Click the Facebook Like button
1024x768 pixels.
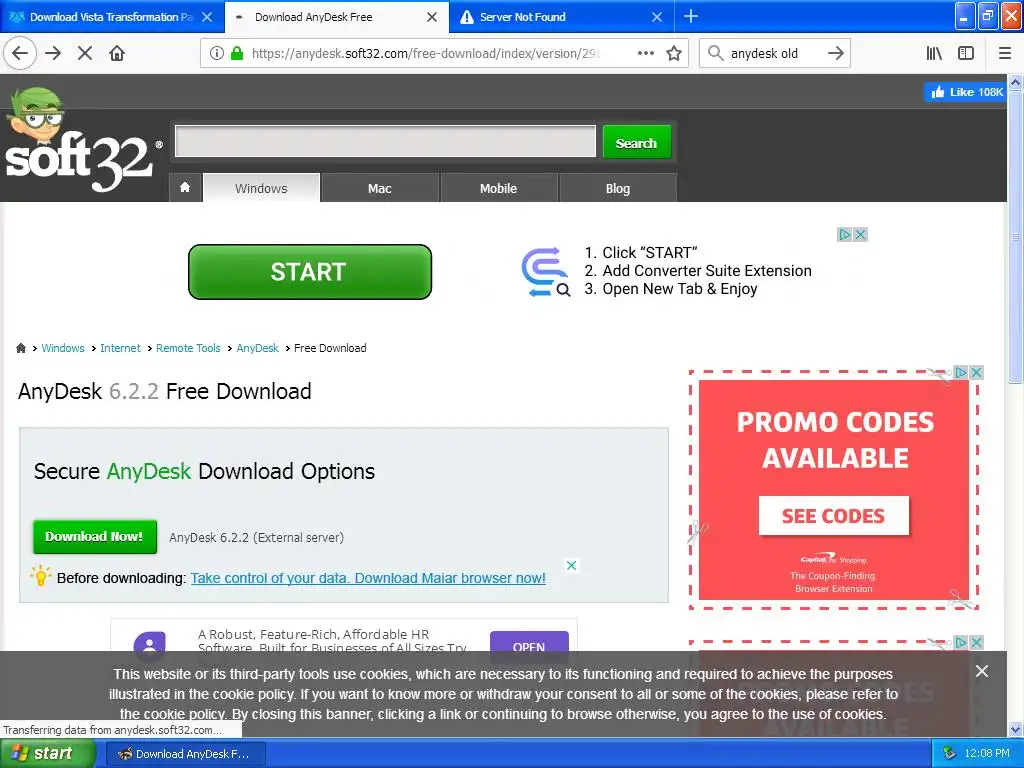[965, 92]
